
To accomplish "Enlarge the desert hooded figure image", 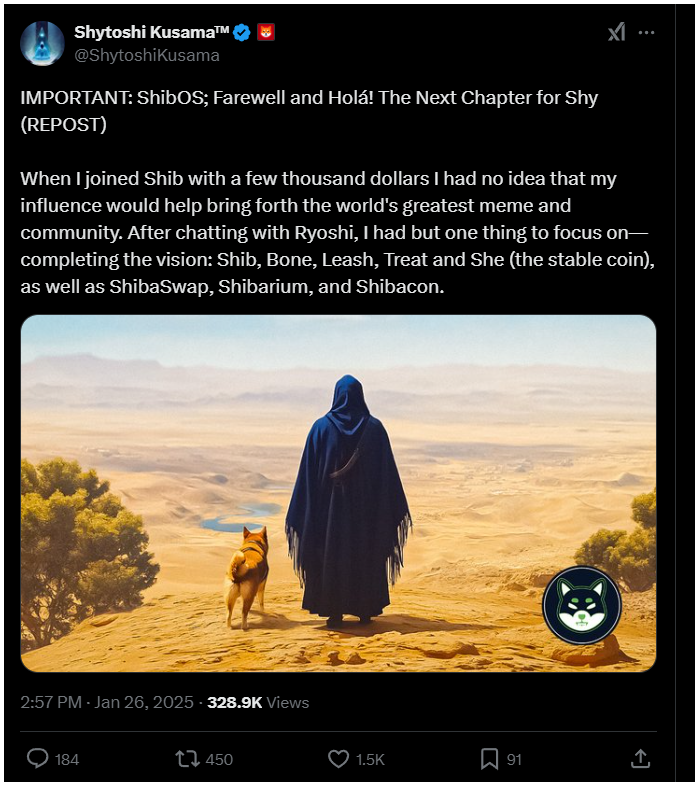I will [338, 493].
